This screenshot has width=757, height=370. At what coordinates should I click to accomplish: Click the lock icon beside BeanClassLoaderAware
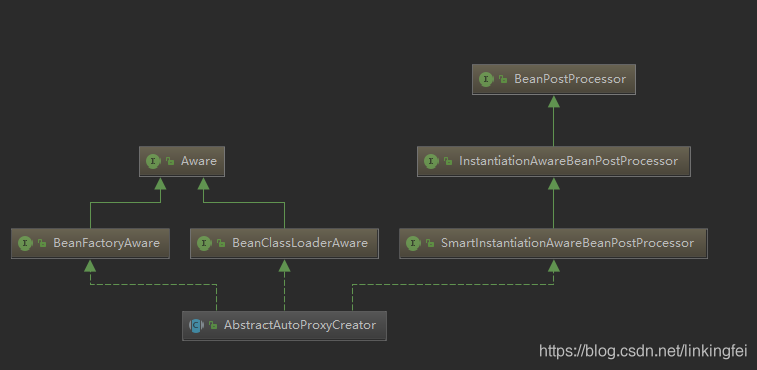[221, 244]
